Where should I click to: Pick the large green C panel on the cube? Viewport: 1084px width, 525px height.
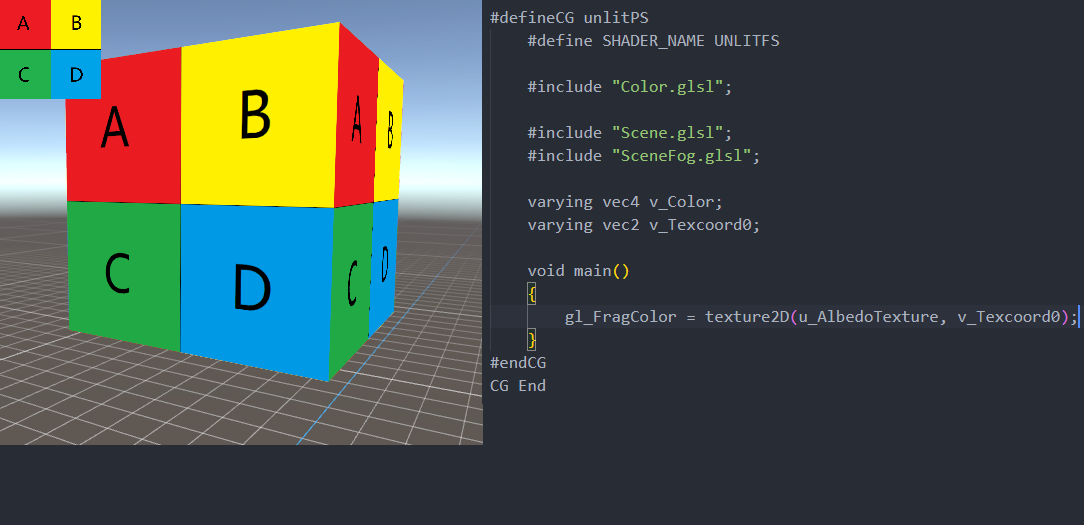coord(120,272)
